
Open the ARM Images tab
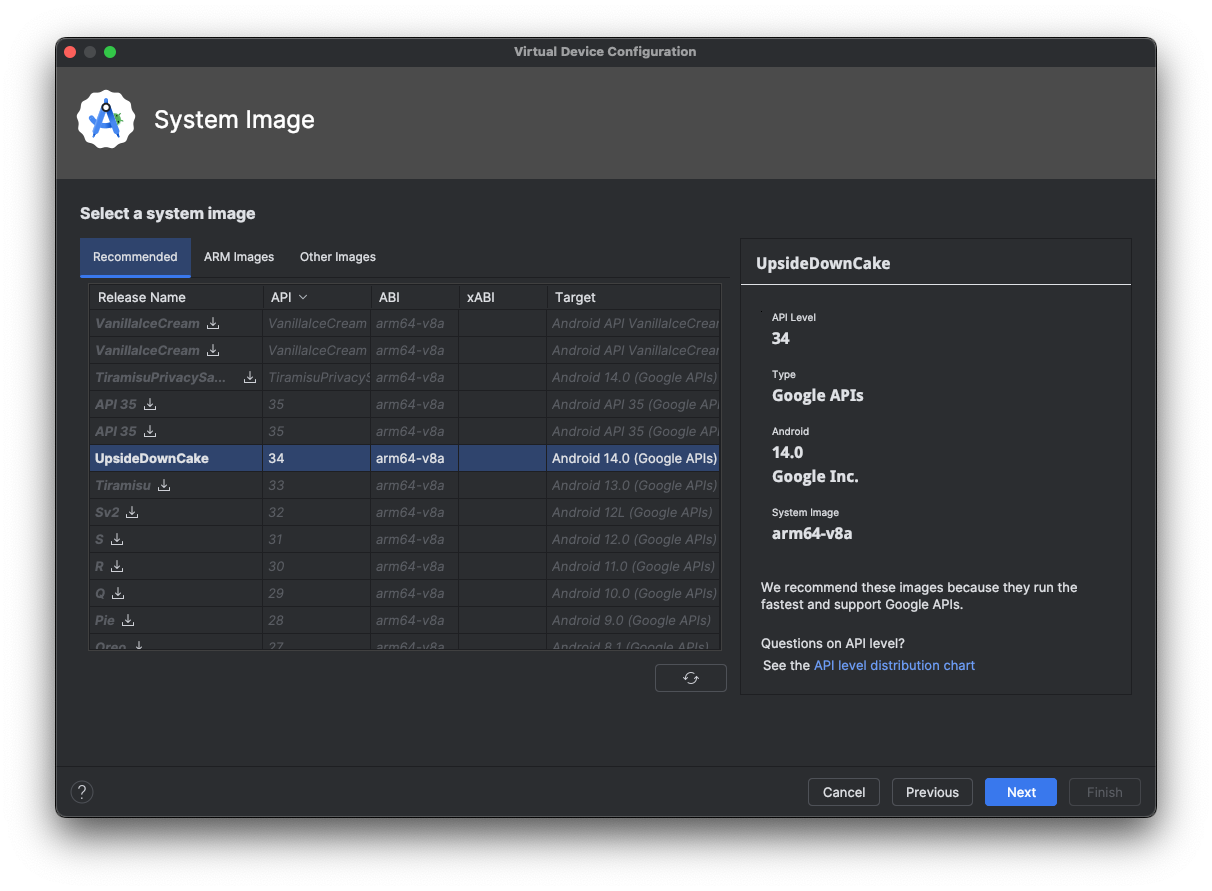239,257
